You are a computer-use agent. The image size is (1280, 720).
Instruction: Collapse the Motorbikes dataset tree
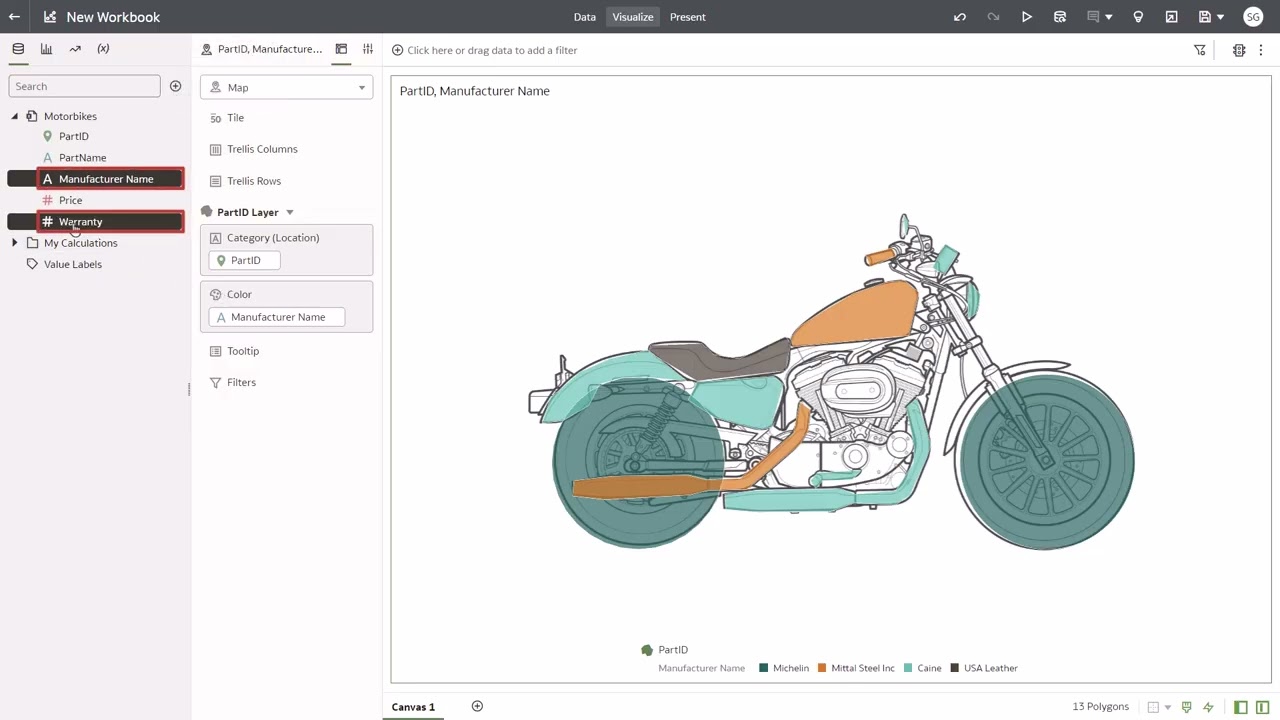click(x=15, y=116)
